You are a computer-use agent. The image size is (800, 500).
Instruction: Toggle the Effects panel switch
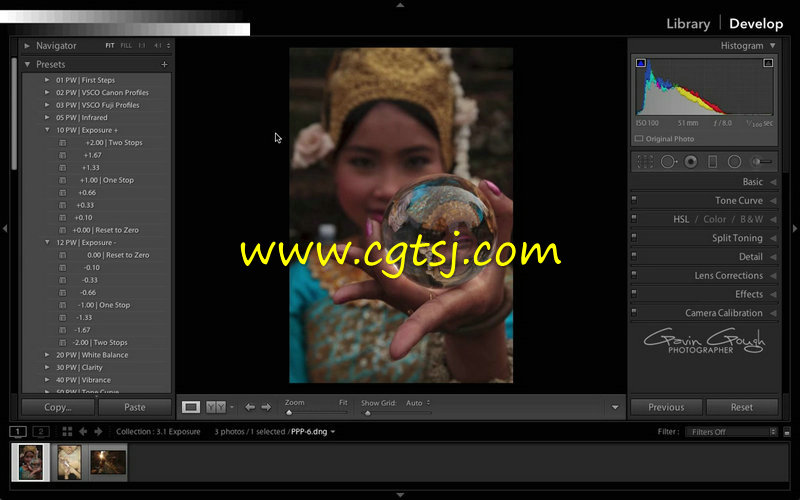click(634, 294)
